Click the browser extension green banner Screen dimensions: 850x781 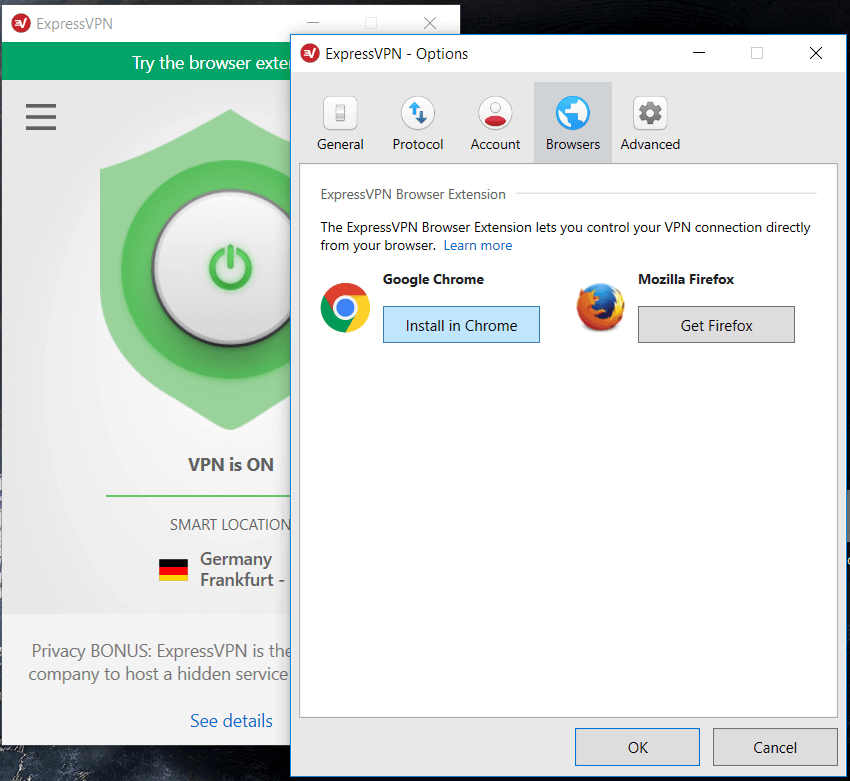point(146,62)
